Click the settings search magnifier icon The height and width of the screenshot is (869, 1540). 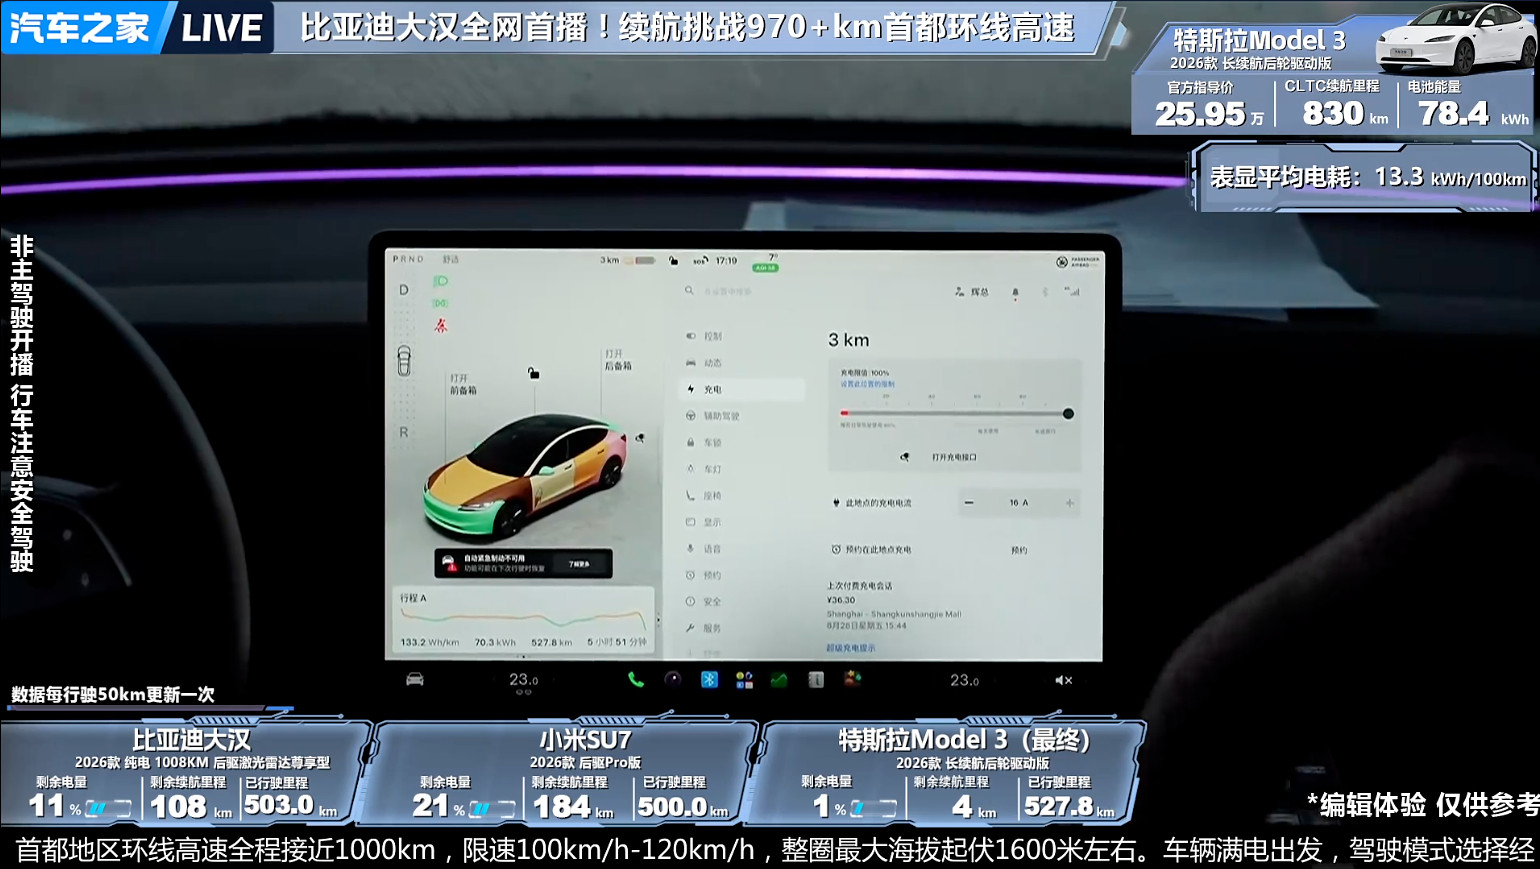[x=689, y=291]
